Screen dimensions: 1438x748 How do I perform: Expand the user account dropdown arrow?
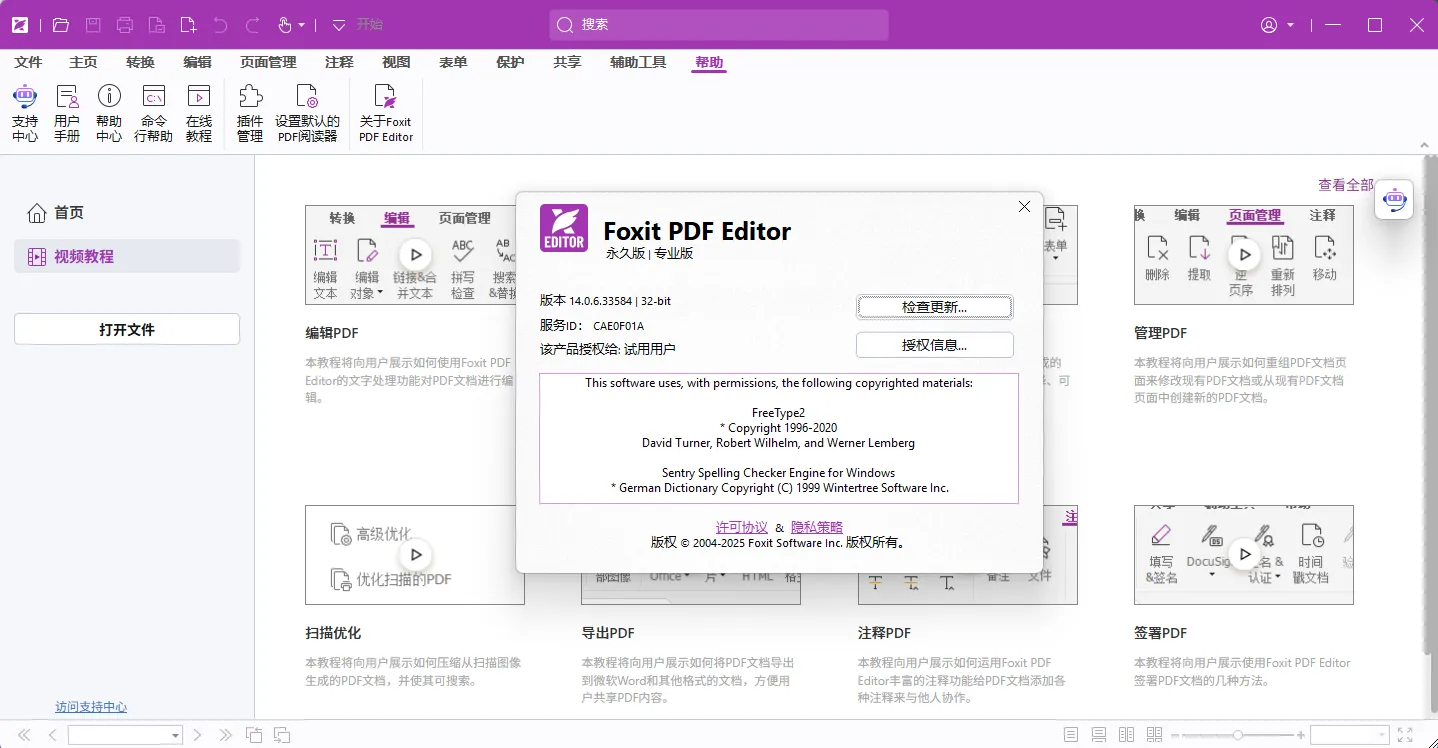coord(1291,25)
